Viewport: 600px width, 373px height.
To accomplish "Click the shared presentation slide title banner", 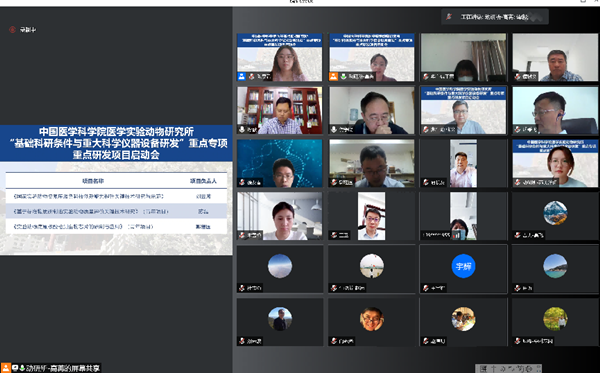I will (x=116, y=143).
